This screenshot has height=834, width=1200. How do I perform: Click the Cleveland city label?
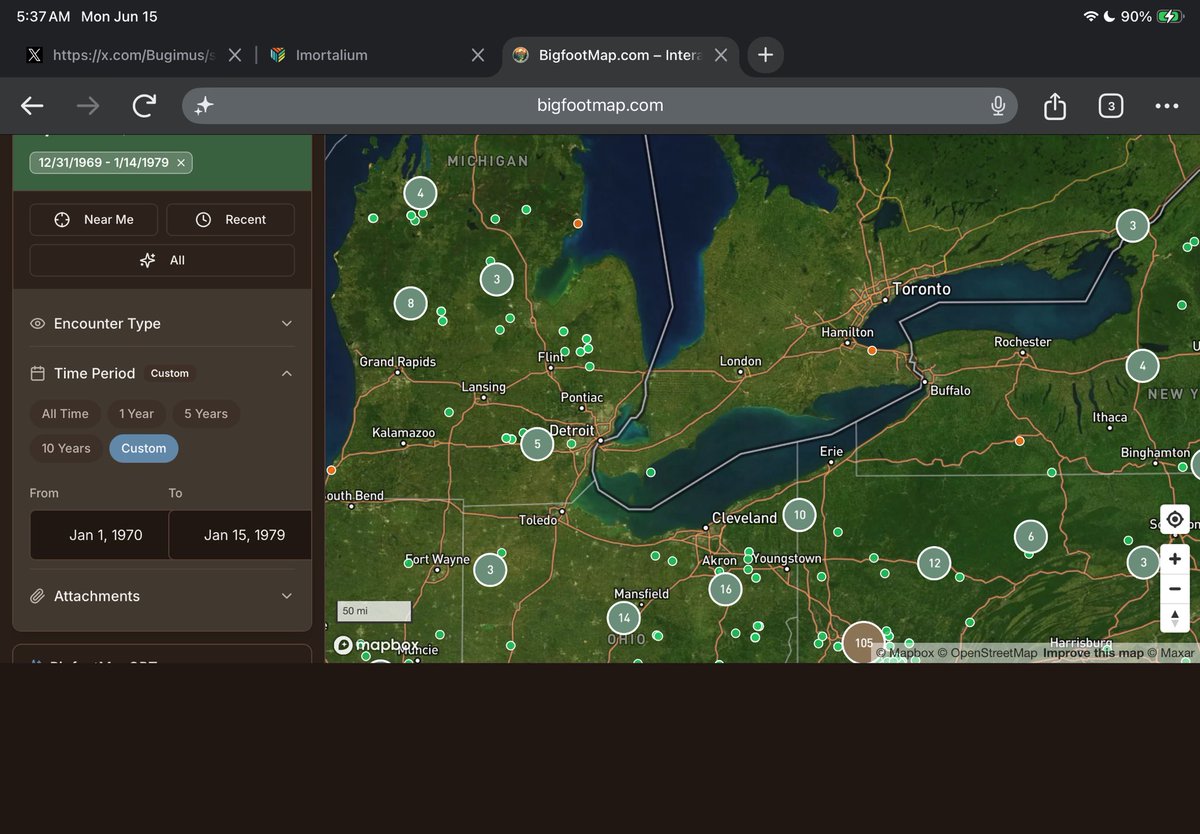pyautogui.click(x=744, y=518)
